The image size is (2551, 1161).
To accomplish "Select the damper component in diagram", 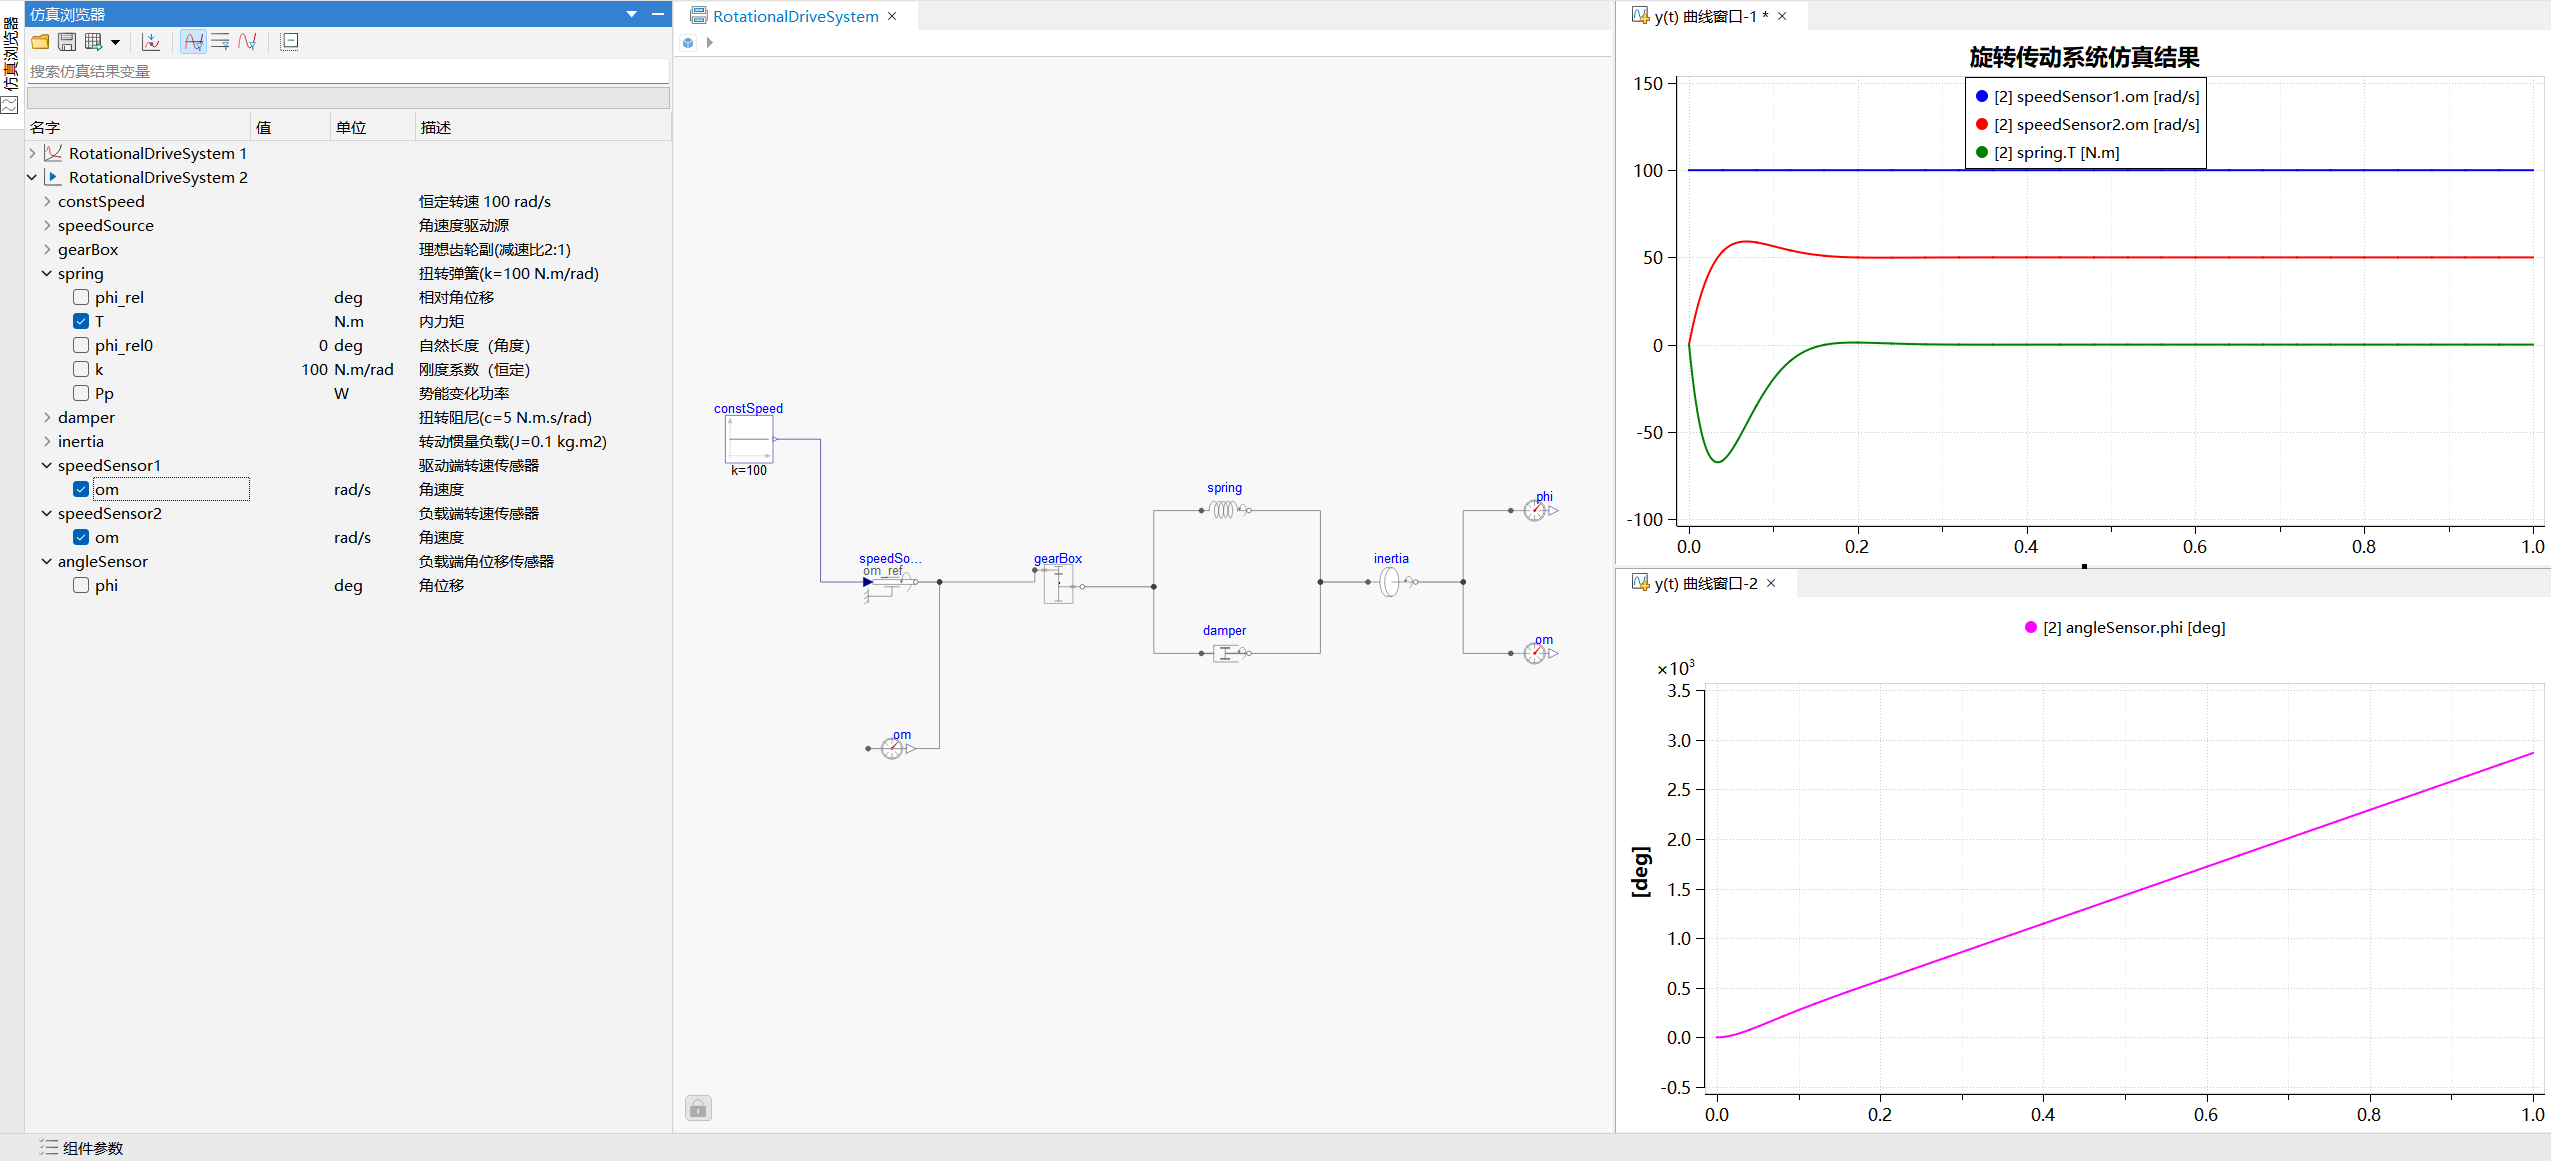I will (x=1226, y=653).
